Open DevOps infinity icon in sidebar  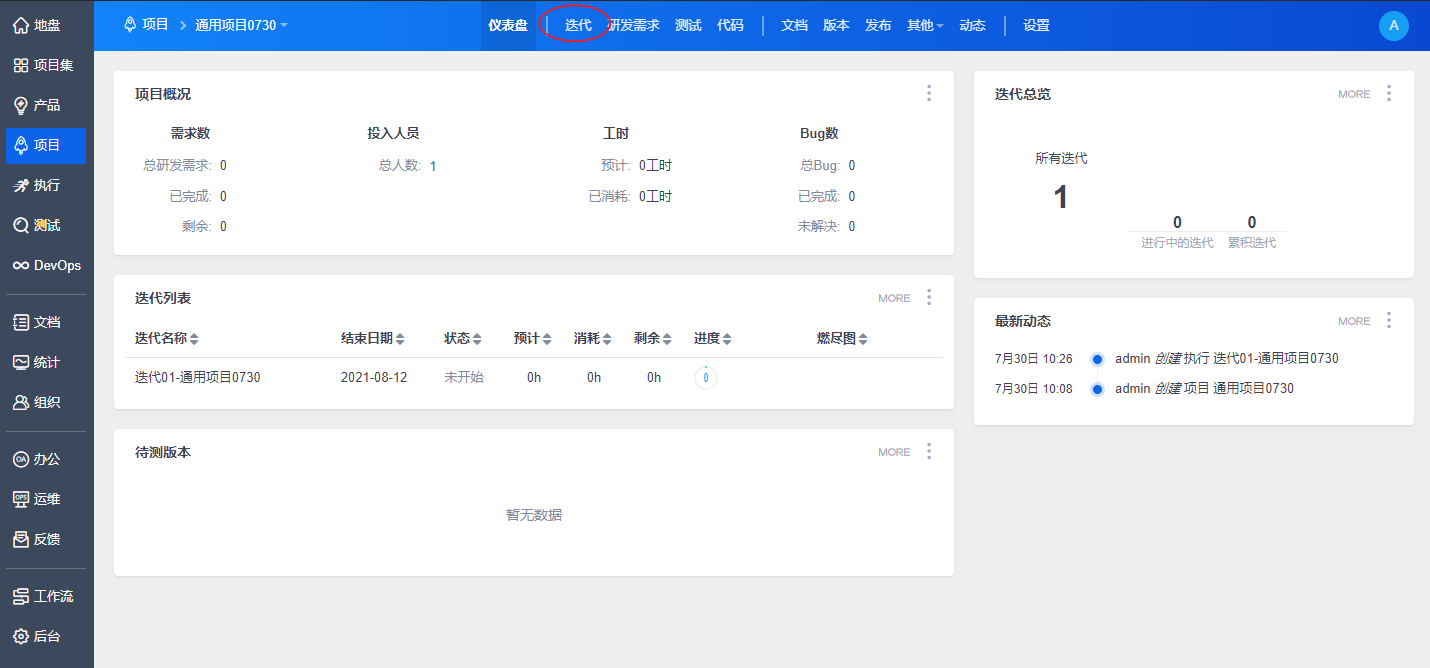pos(20,266)
